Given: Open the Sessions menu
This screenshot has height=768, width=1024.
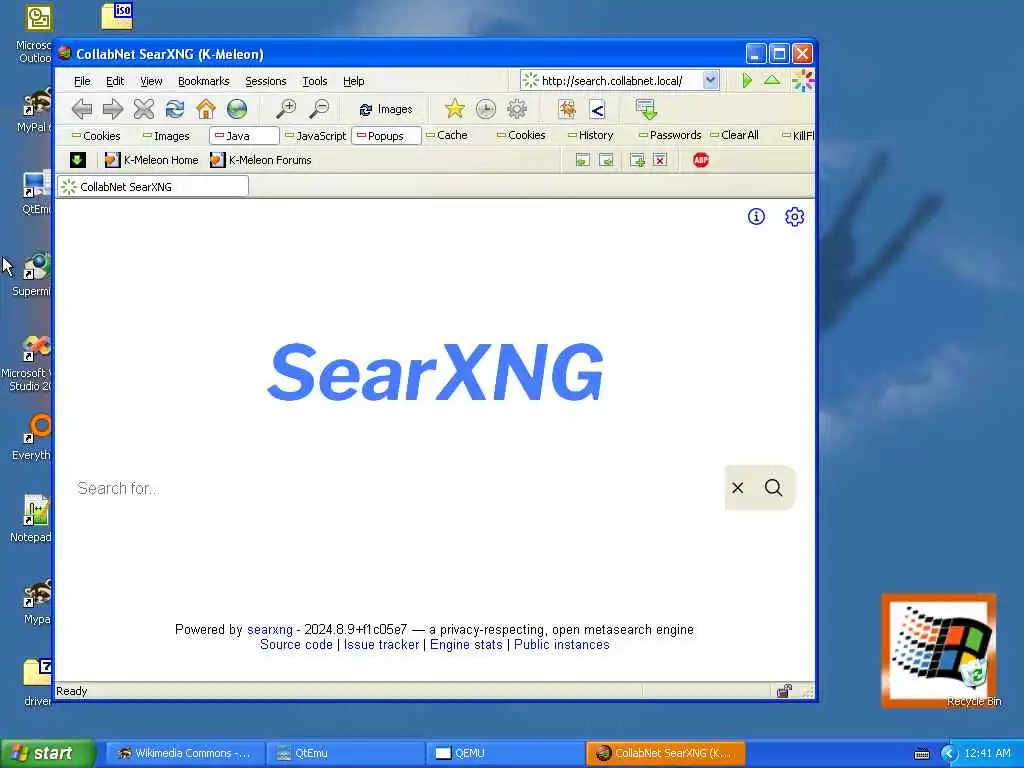Looking at the screenshot, I should click(266, 81).
